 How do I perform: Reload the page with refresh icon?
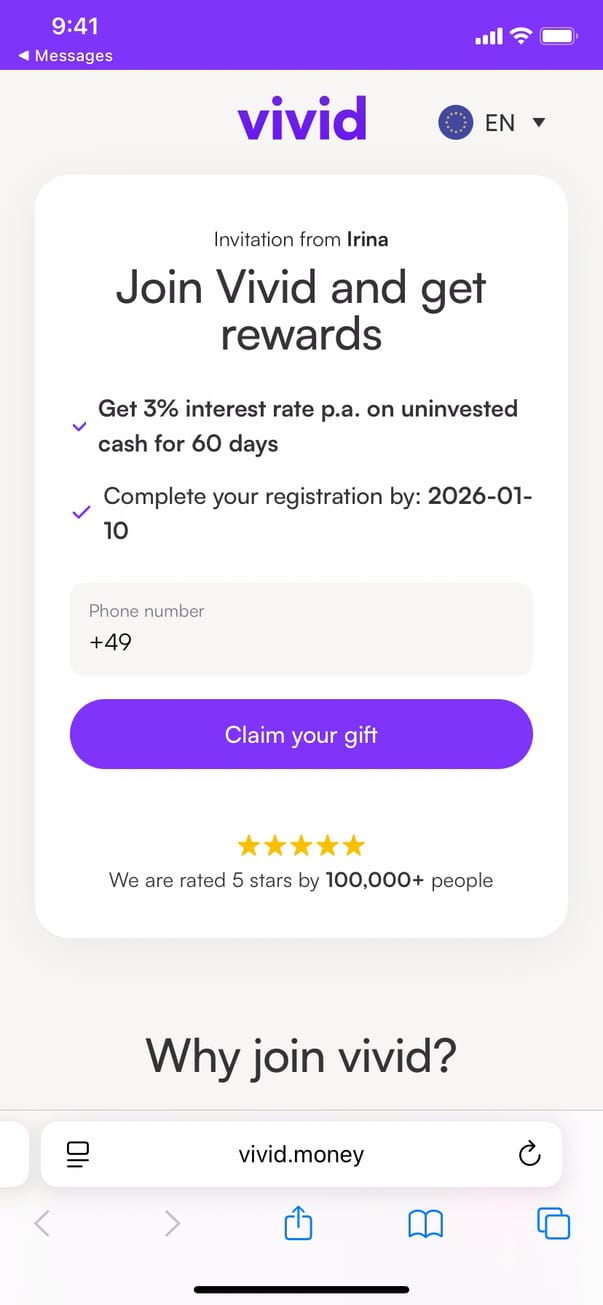pyautogui.click(x=529, y=1155)
